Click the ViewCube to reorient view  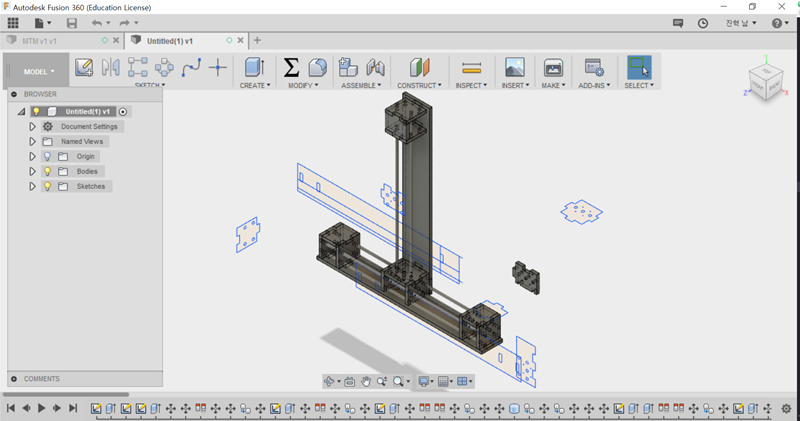tap(765, 82)
